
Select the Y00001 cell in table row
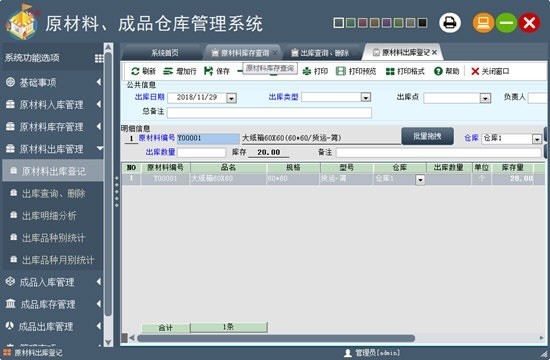[165, 179]
